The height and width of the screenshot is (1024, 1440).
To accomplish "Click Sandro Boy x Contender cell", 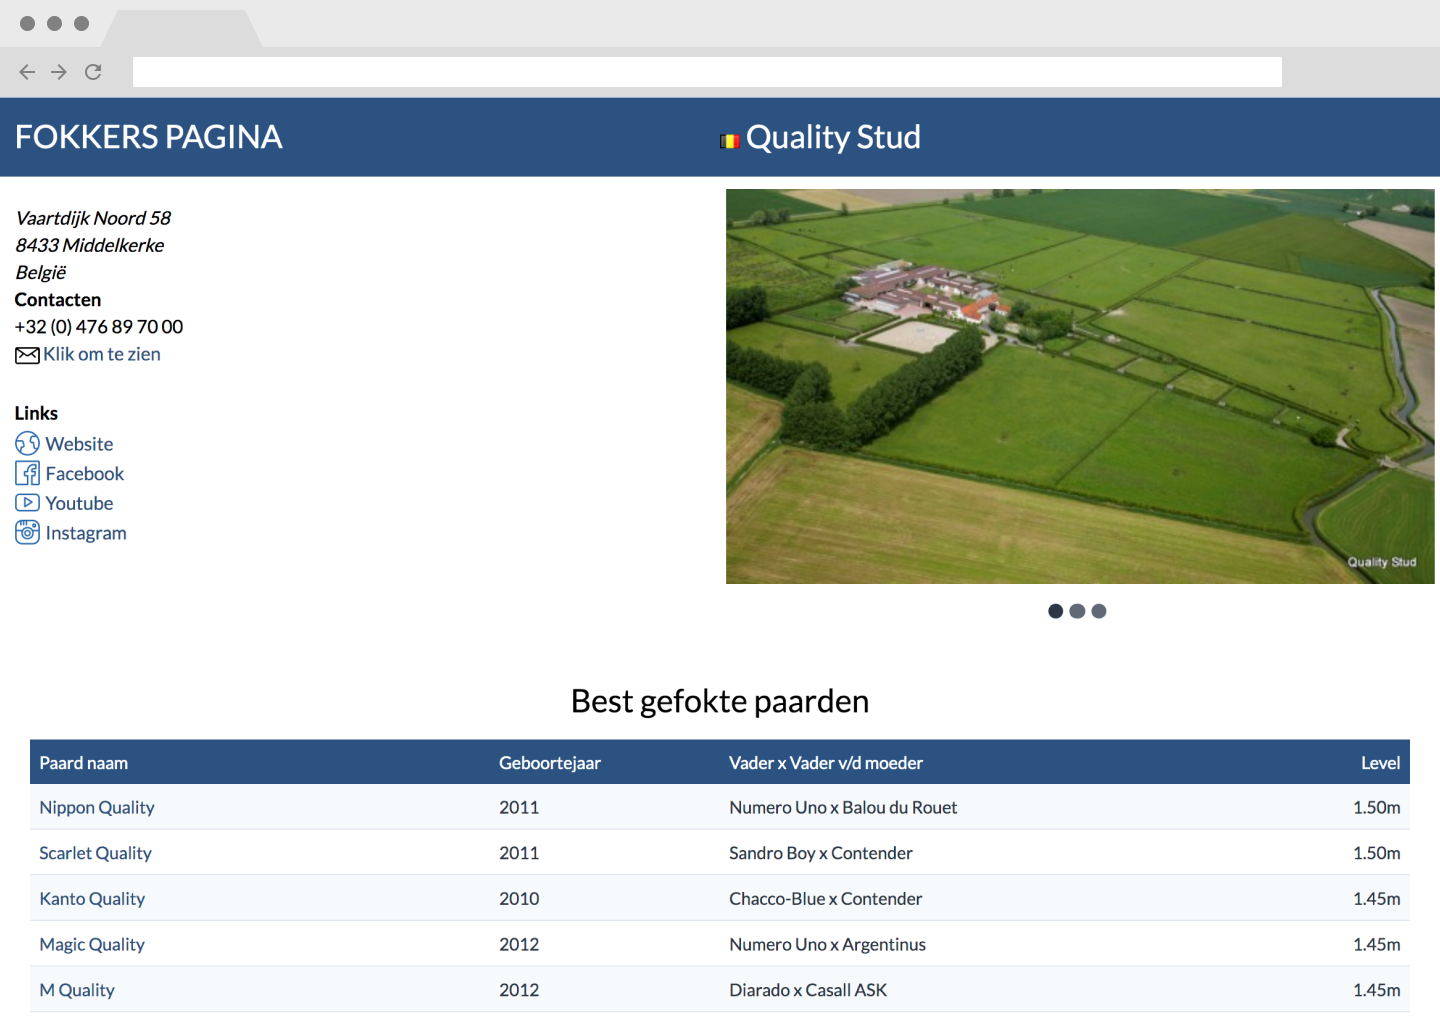I will pos(821,853).
